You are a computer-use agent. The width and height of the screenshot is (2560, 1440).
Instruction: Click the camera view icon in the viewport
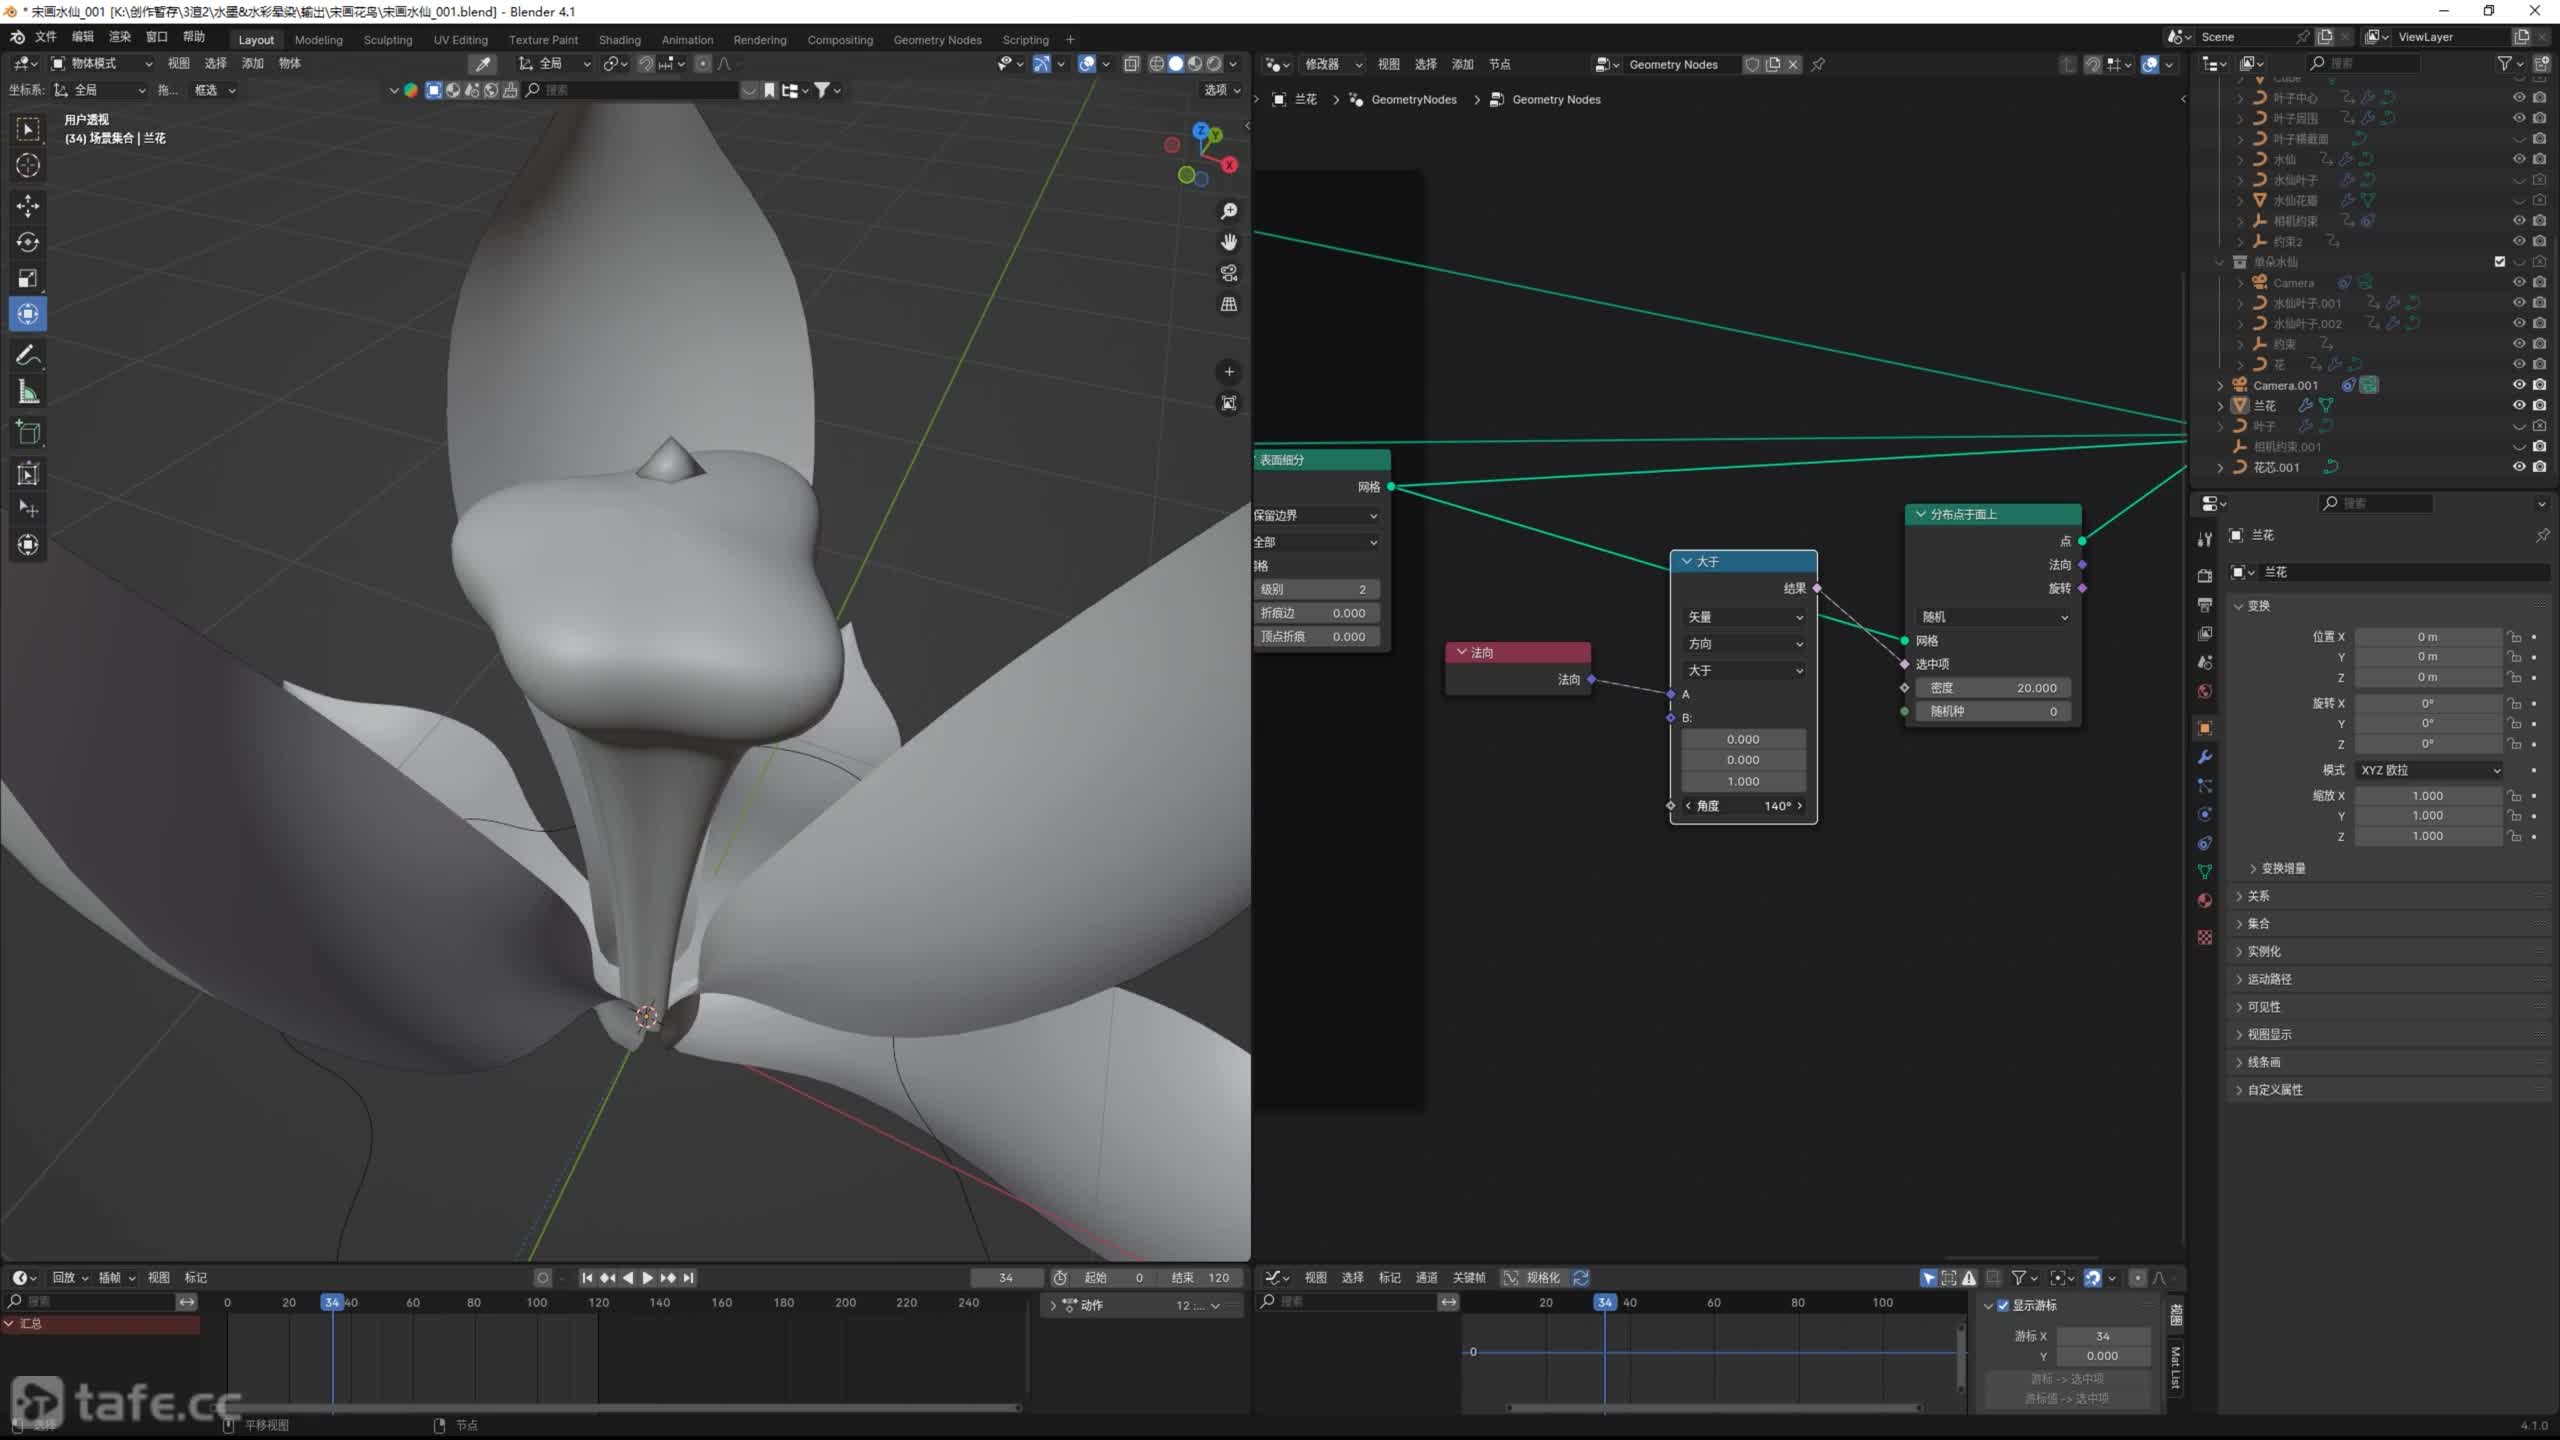[1229, 273]
